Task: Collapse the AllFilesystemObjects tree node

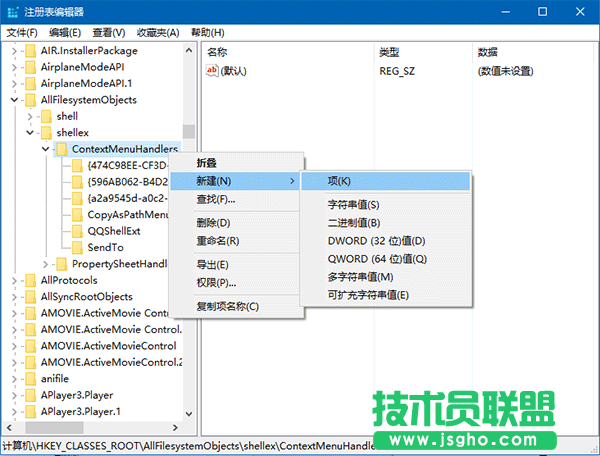Action: pos(13,100)
